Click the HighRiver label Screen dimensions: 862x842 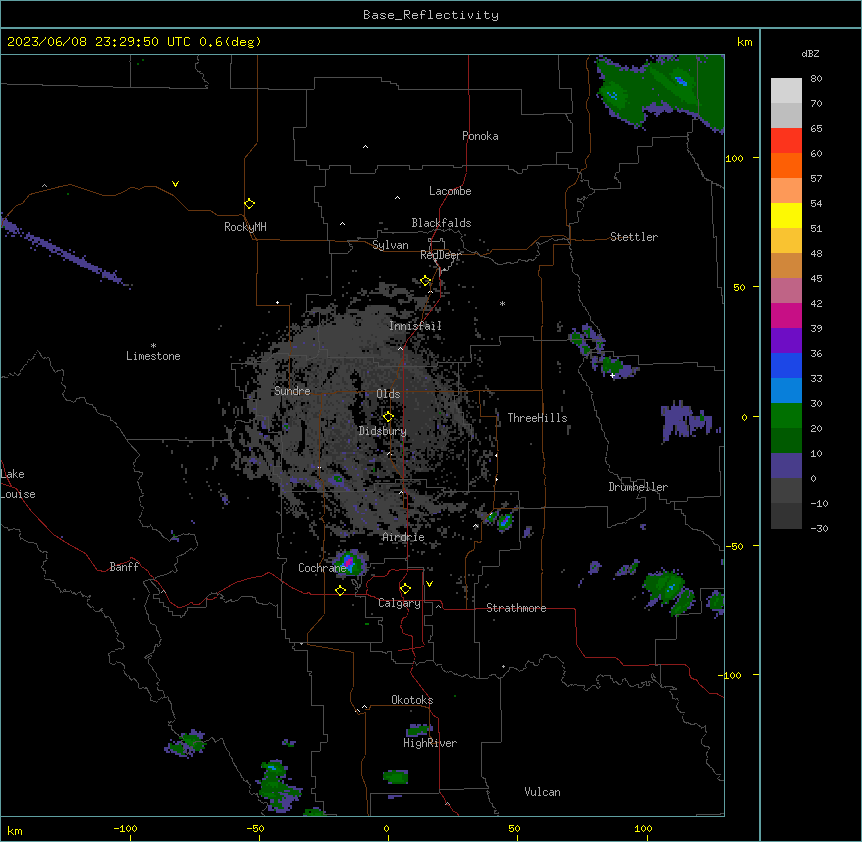tap(430, 743)
